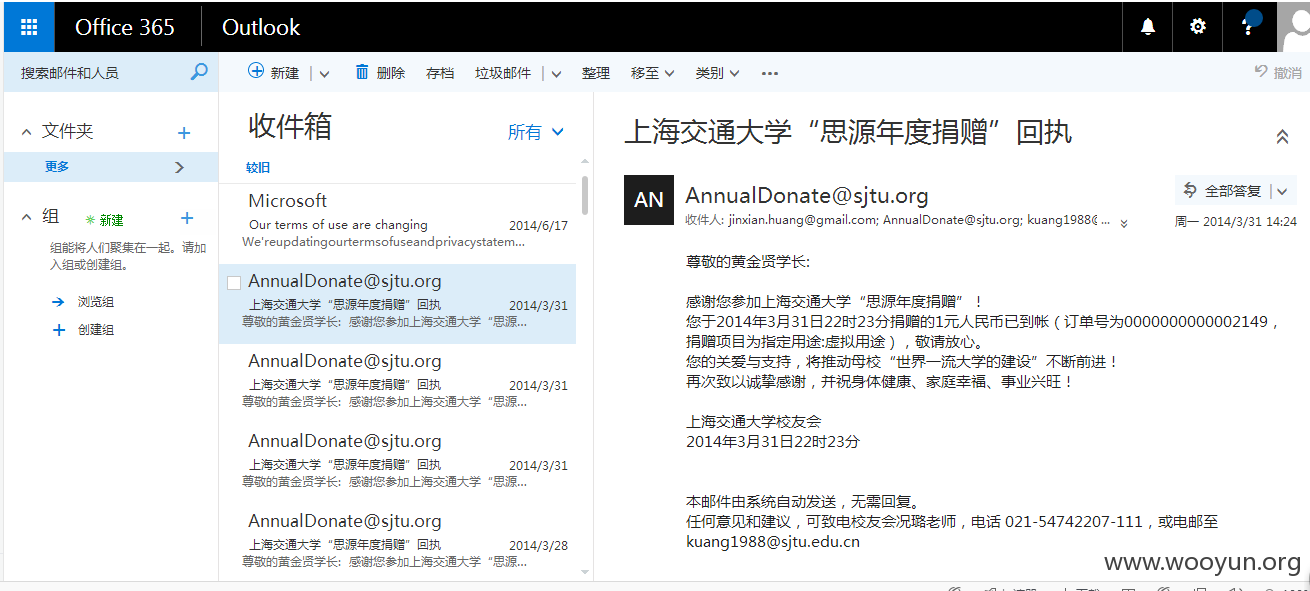Viewport: 1310px width, 591px height.
Task: Click the 收件箱 inbox heading
Action: pyautogui.click(x=290, y=127)
